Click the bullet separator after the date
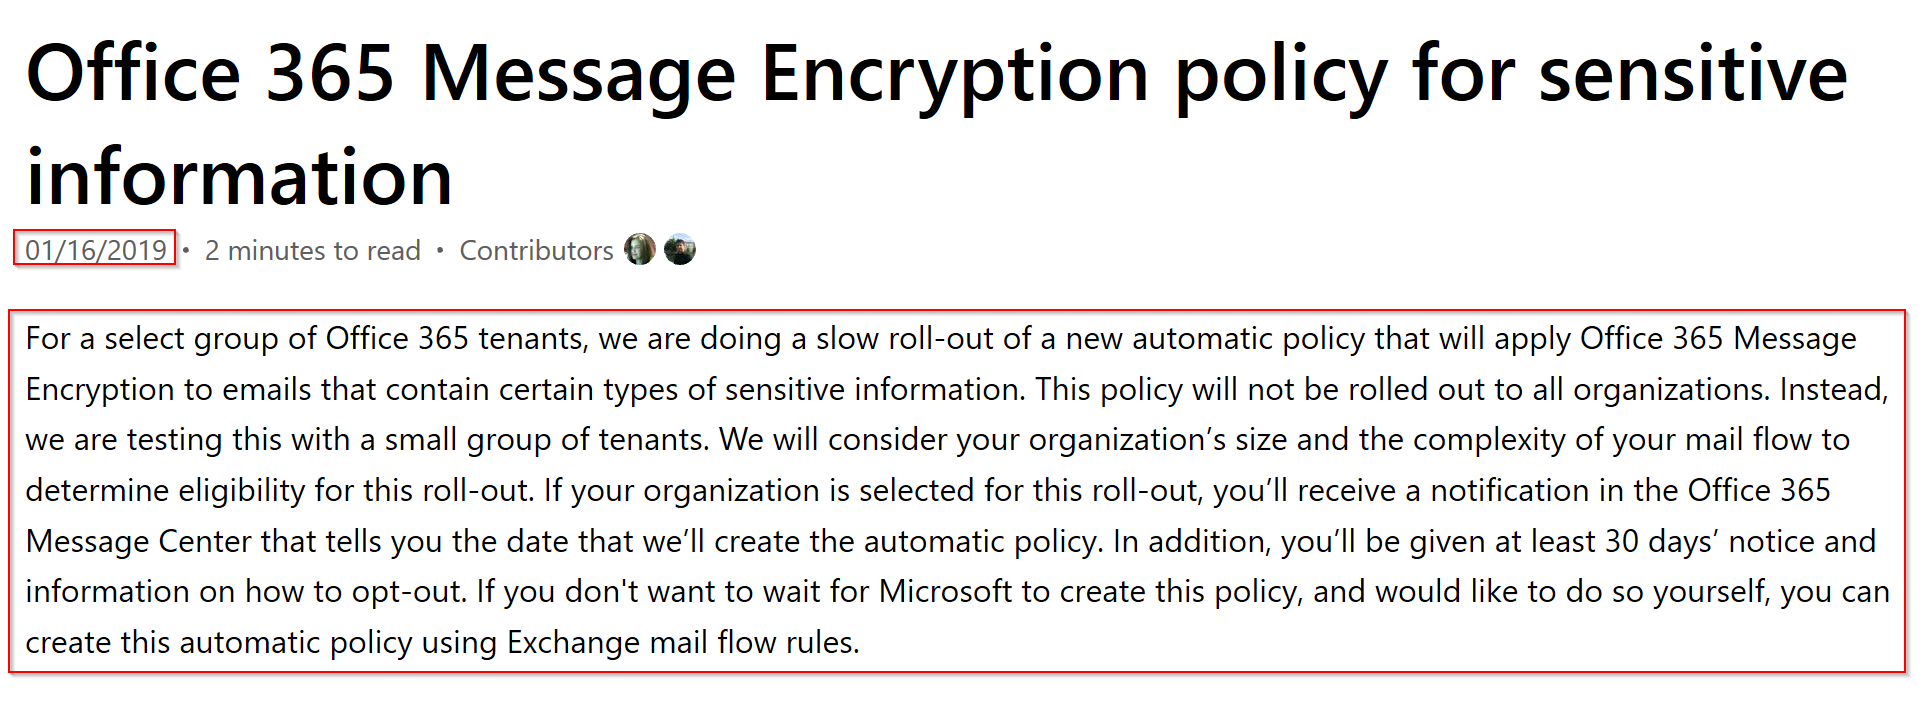Image resolution: width=1921 pixels, height=727 pixels. [186, 250]
